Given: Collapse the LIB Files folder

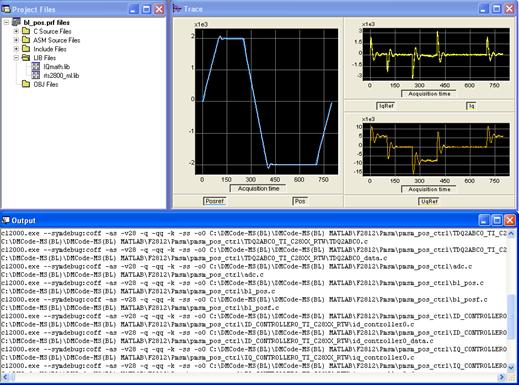Looking at the screenshot, I should point(16,58).
